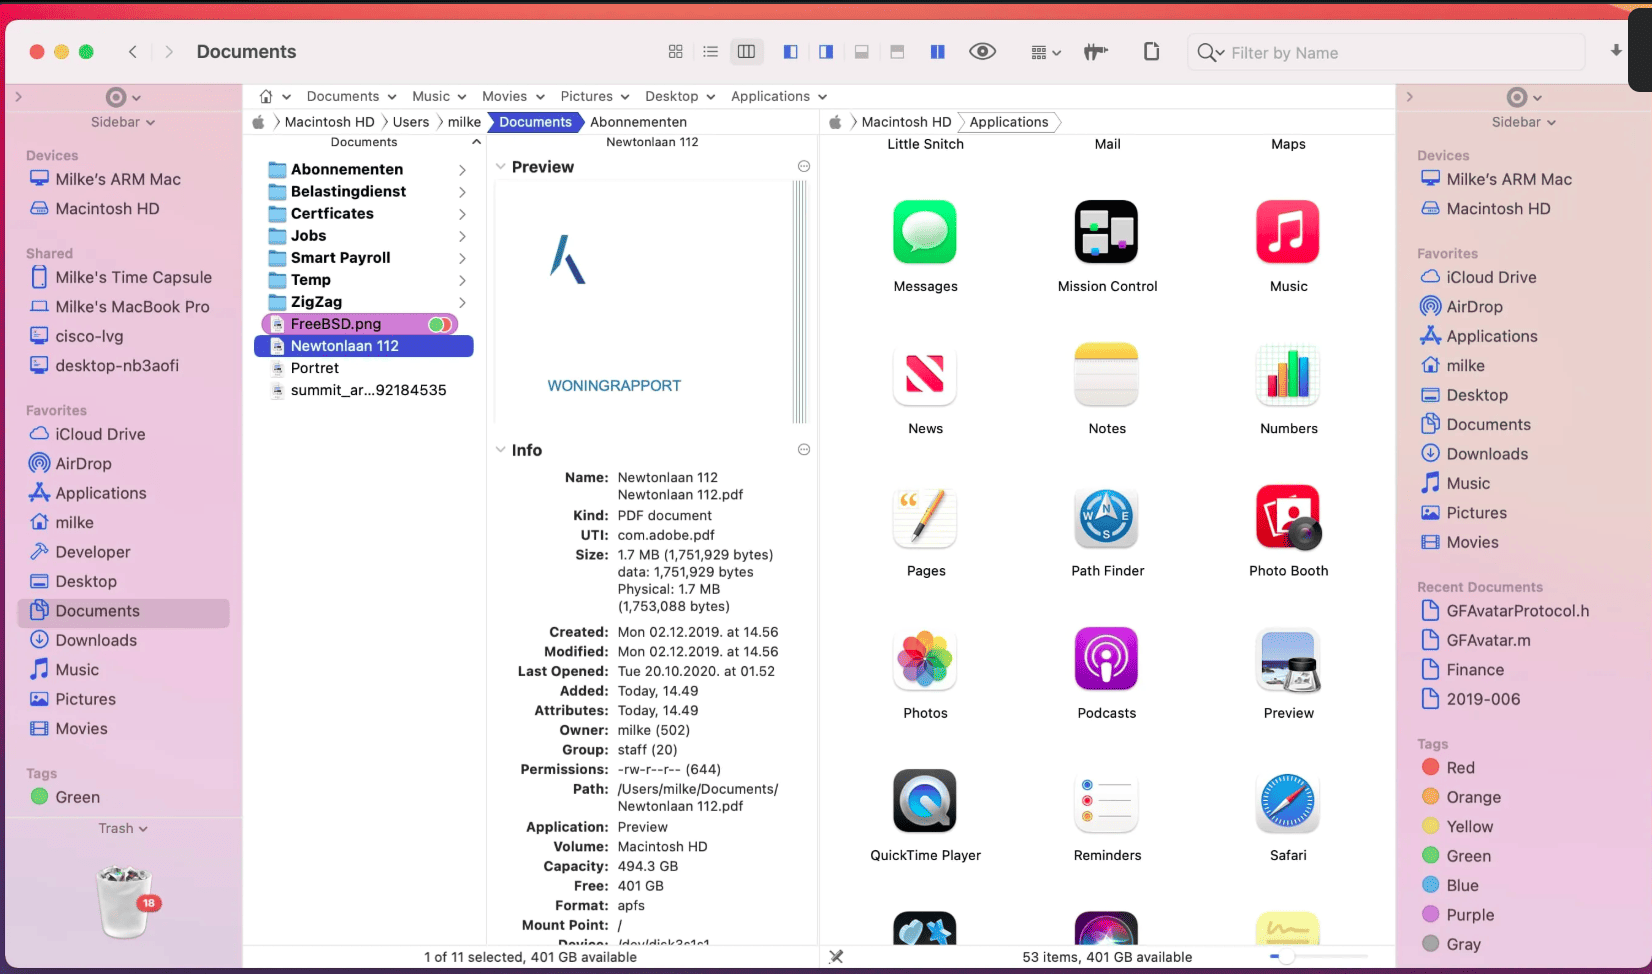Open Downloads in left sidebar favorites
The width and height of the screenshot is (1652, 974).
tap(96, 640)
